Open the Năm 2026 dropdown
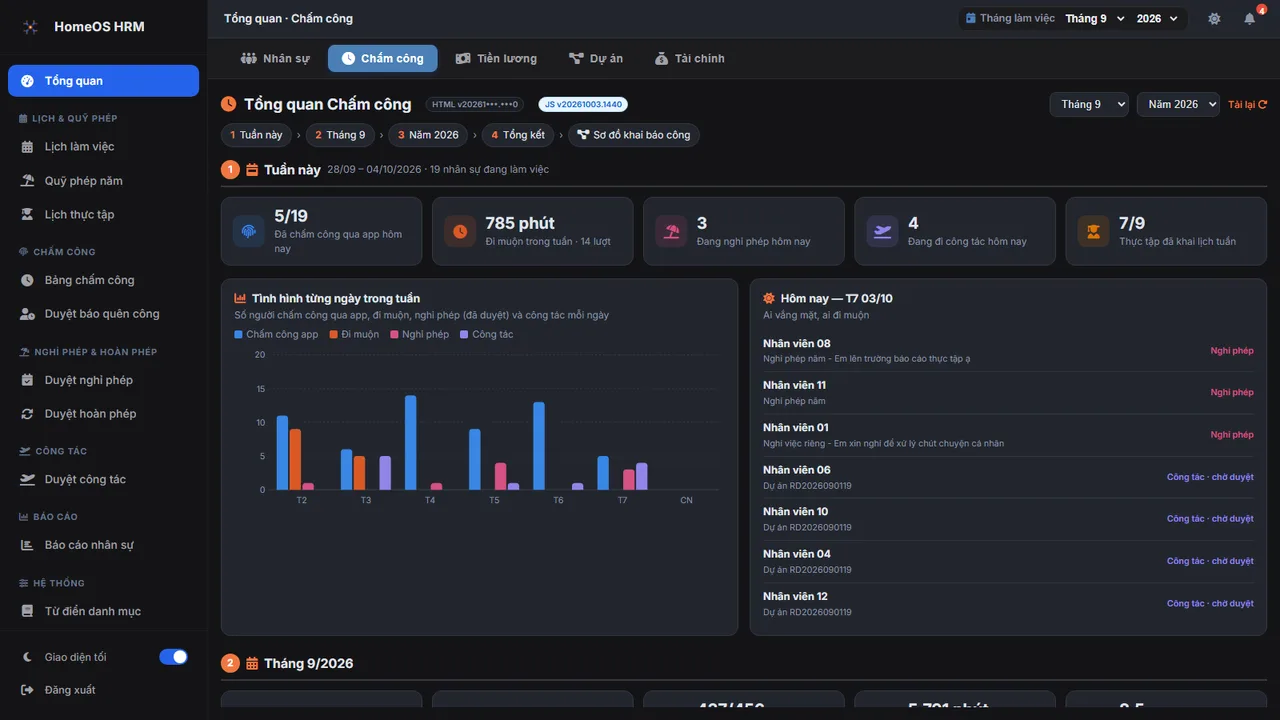The height and width of the screenshot is (720, 1280). click(x=1178, y=104)
